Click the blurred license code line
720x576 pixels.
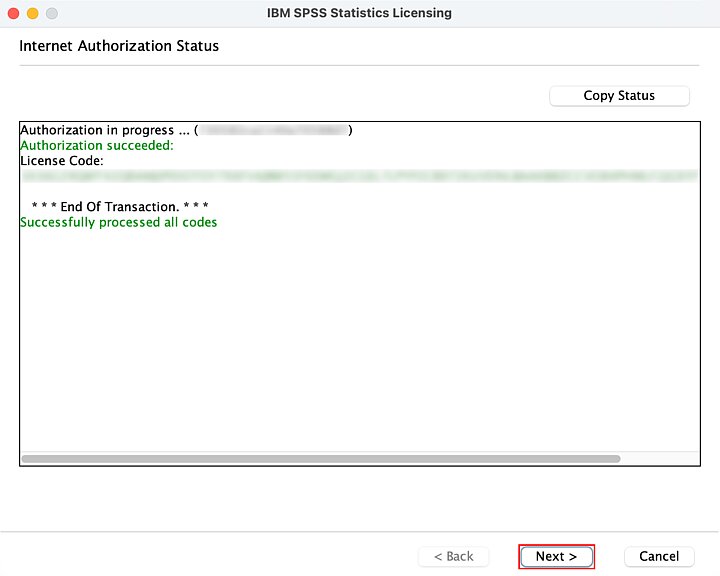tap(360, 176)
